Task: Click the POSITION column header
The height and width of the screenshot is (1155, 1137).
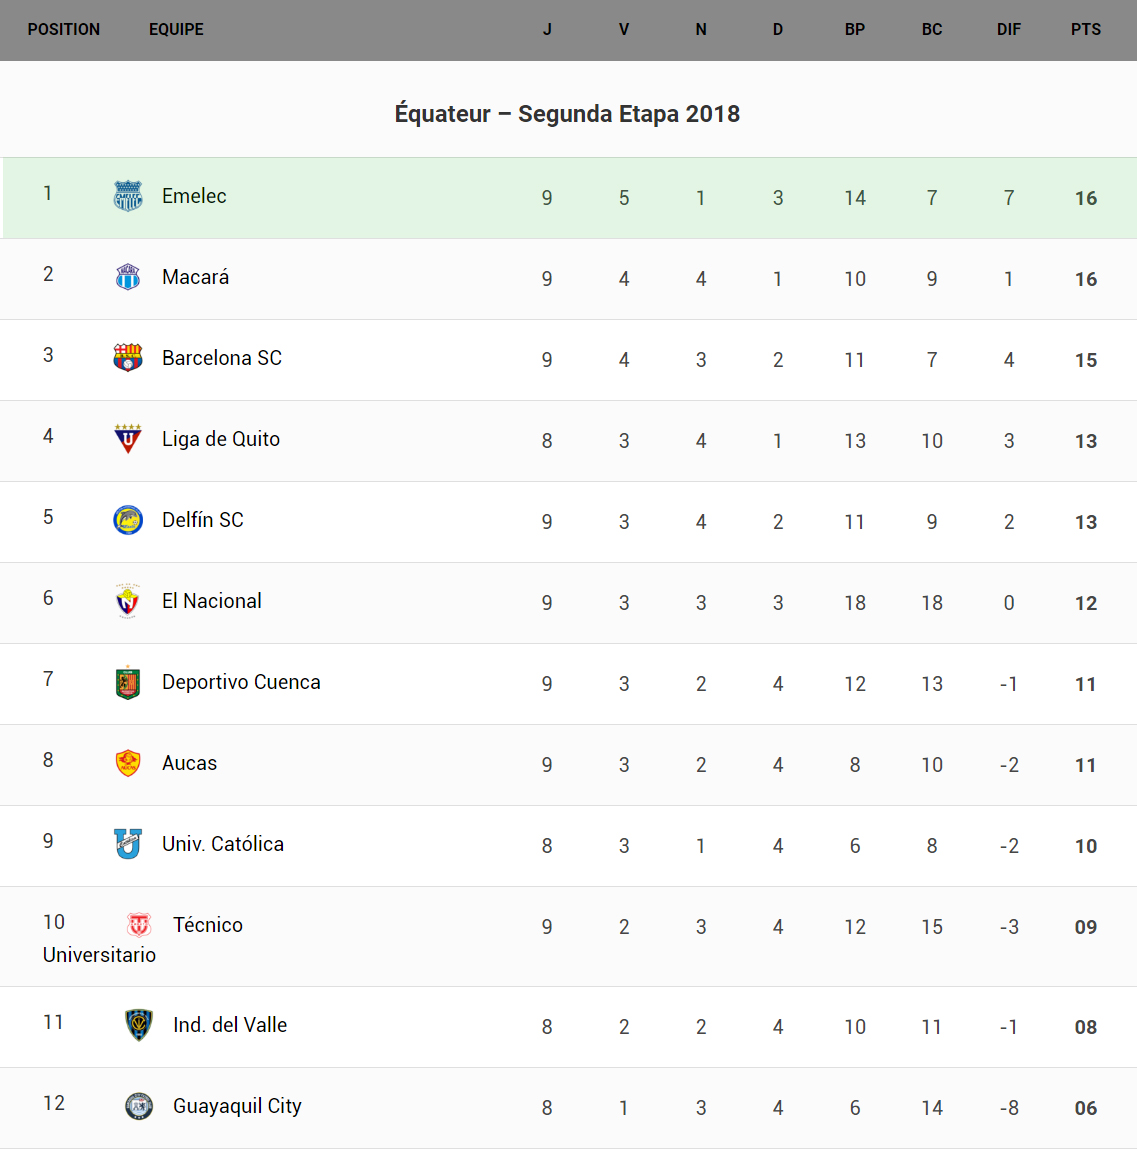Action: pos(64,30)
